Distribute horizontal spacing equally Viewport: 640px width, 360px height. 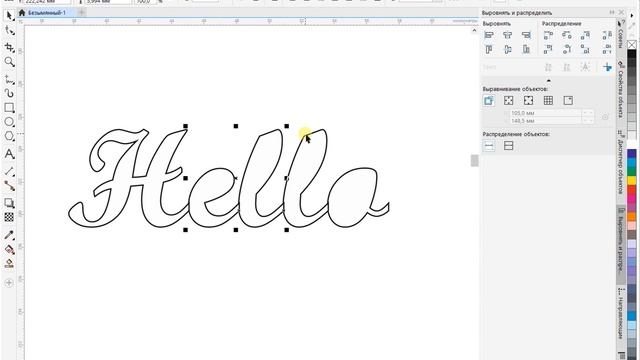[x=607, y=35]
